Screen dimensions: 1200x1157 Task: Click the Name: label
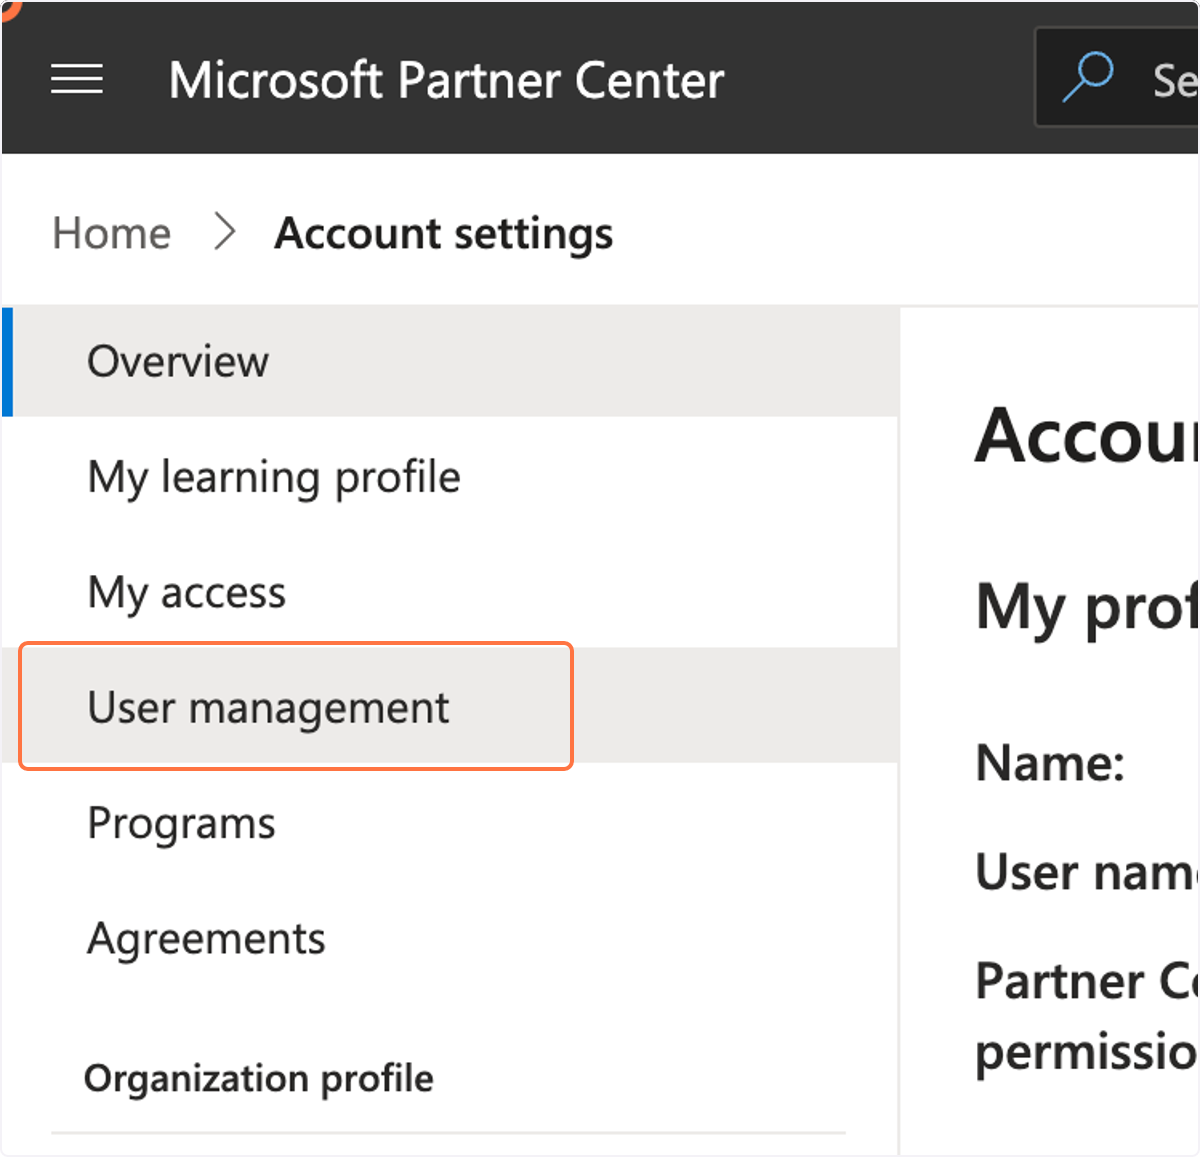point(1050,763)
